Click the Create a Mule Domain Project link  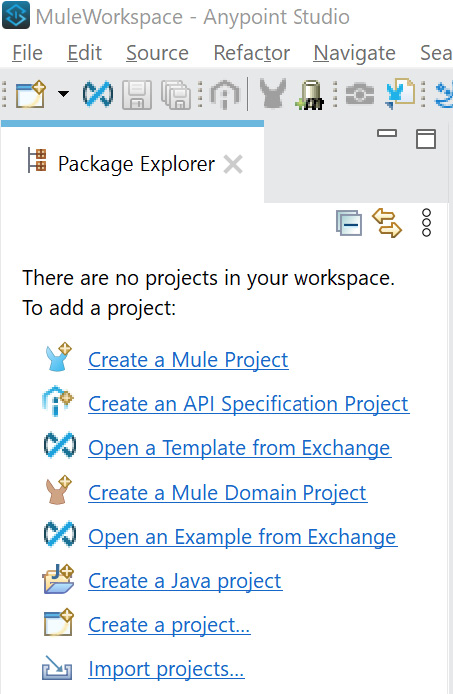tap(227, 493)
